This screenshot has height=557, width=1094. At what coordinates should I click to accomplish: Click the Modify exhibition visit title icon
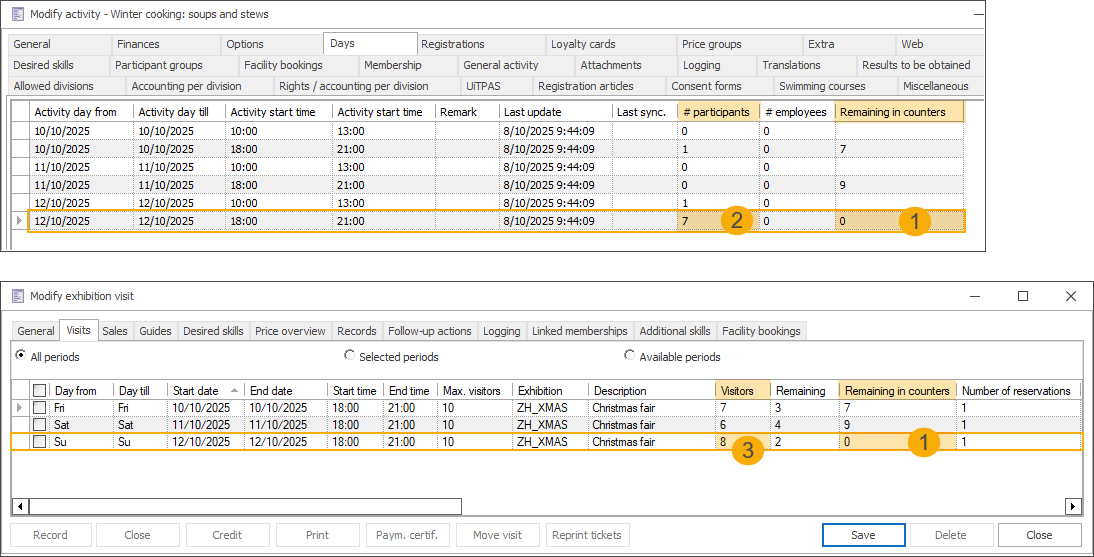(x=17, y=296)
